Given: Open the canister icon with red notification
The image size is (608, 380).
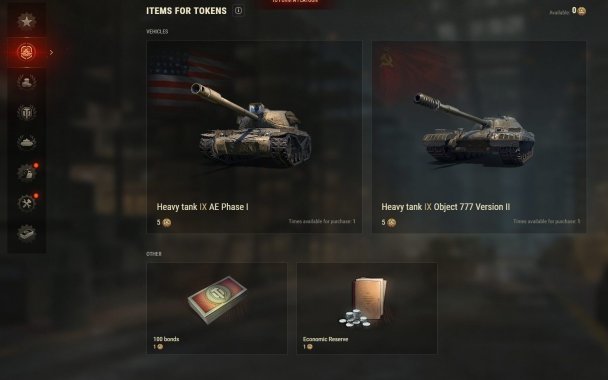Looking at the screenshot, I should (x=27, y=173).
